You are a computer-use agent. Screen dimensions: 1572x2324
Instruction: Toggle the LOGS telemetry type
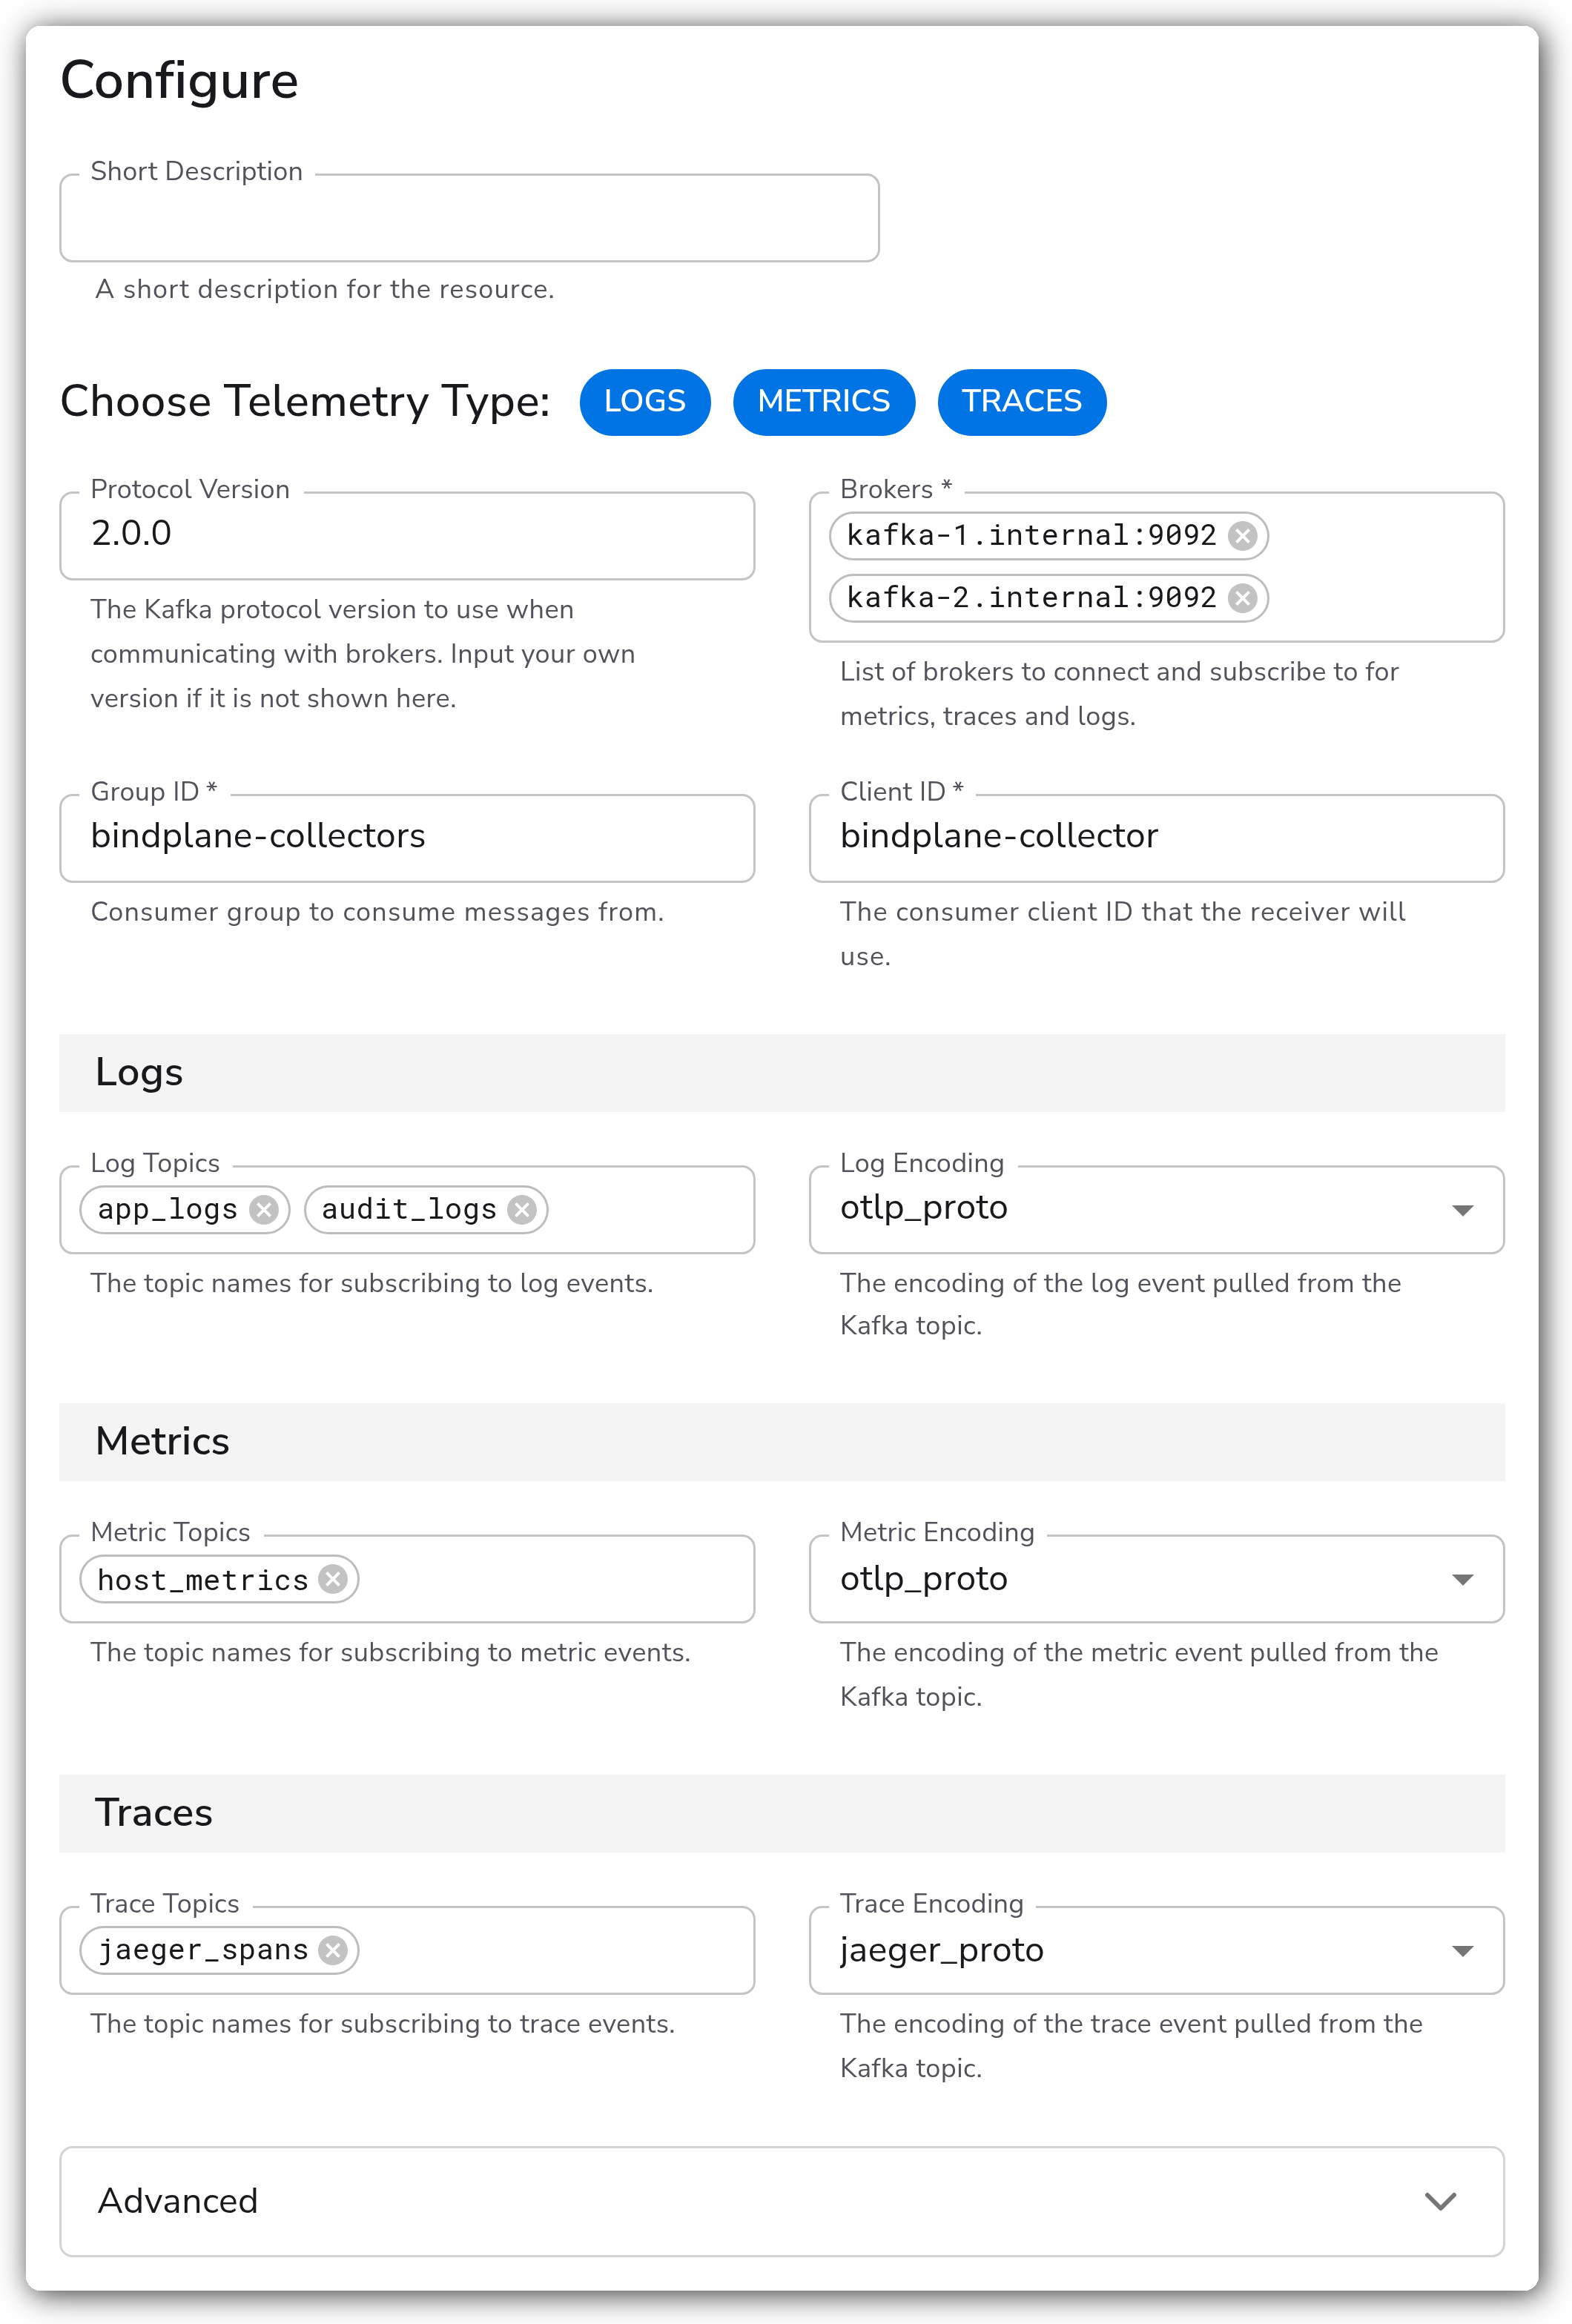[x=645, y=402]
